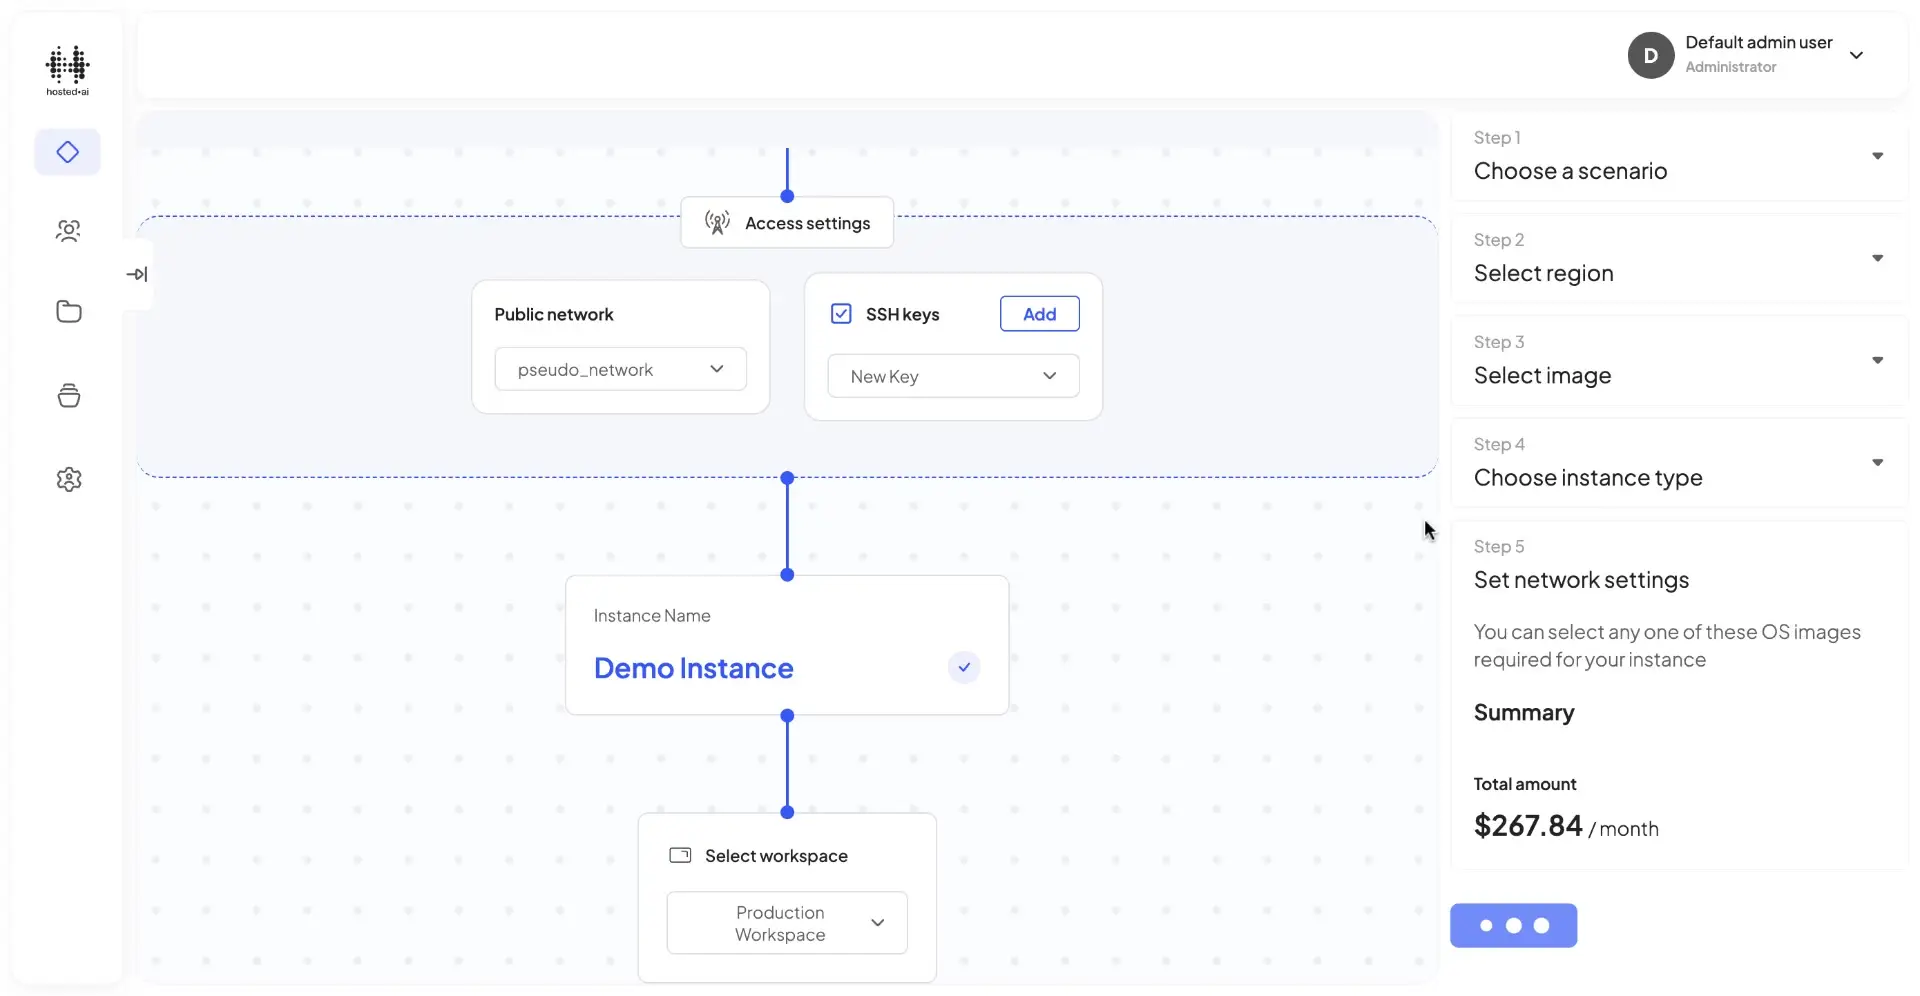This screenshot has width=1920, height=996.
Task: Click the Add button for SSH keys
Action: (x=1038, y=313)
